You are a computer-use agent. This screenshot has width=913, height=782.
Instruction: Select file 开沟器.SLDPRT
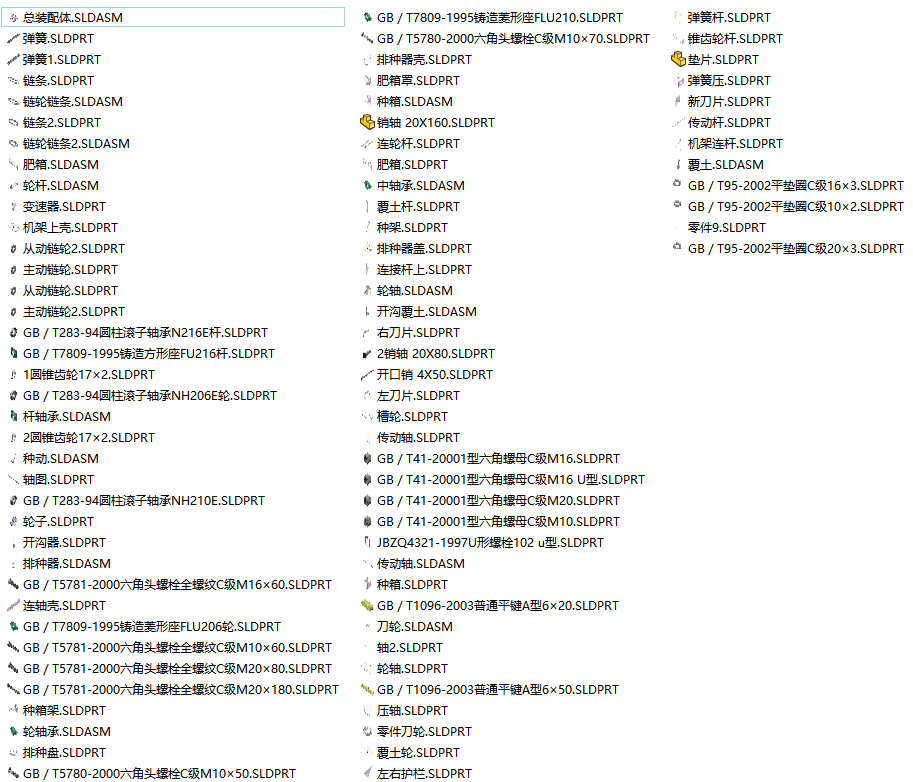[64, 543]
